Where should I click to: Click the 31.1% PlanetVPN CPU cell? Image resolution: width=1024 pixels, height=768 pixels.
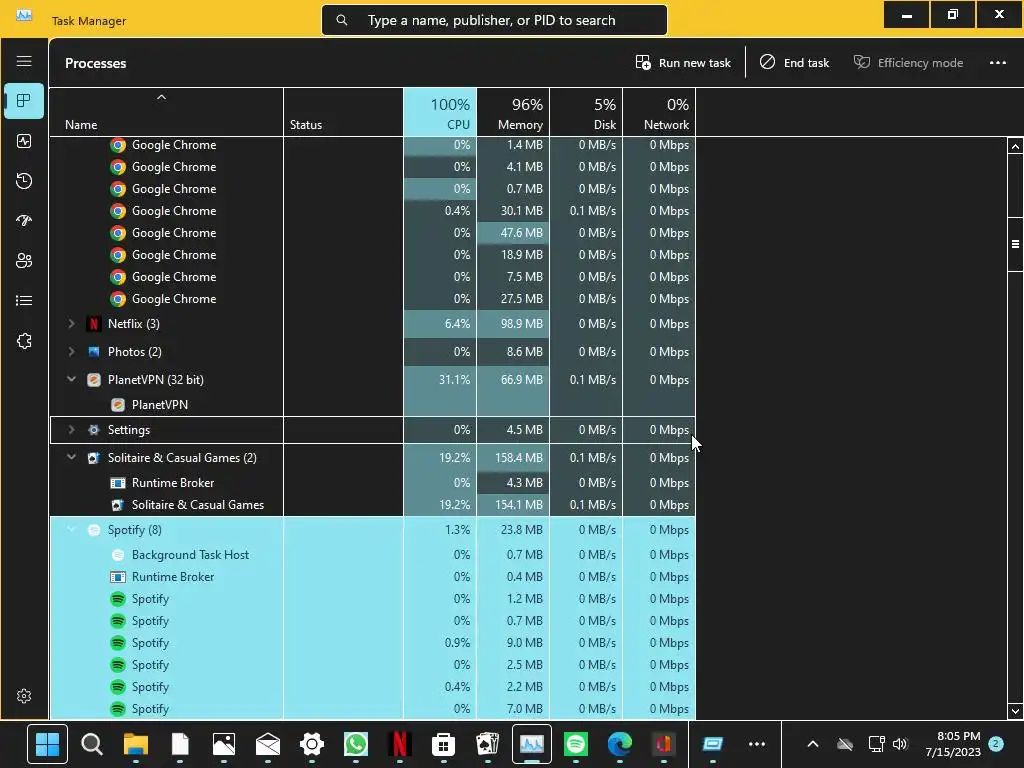click(440, 380)
